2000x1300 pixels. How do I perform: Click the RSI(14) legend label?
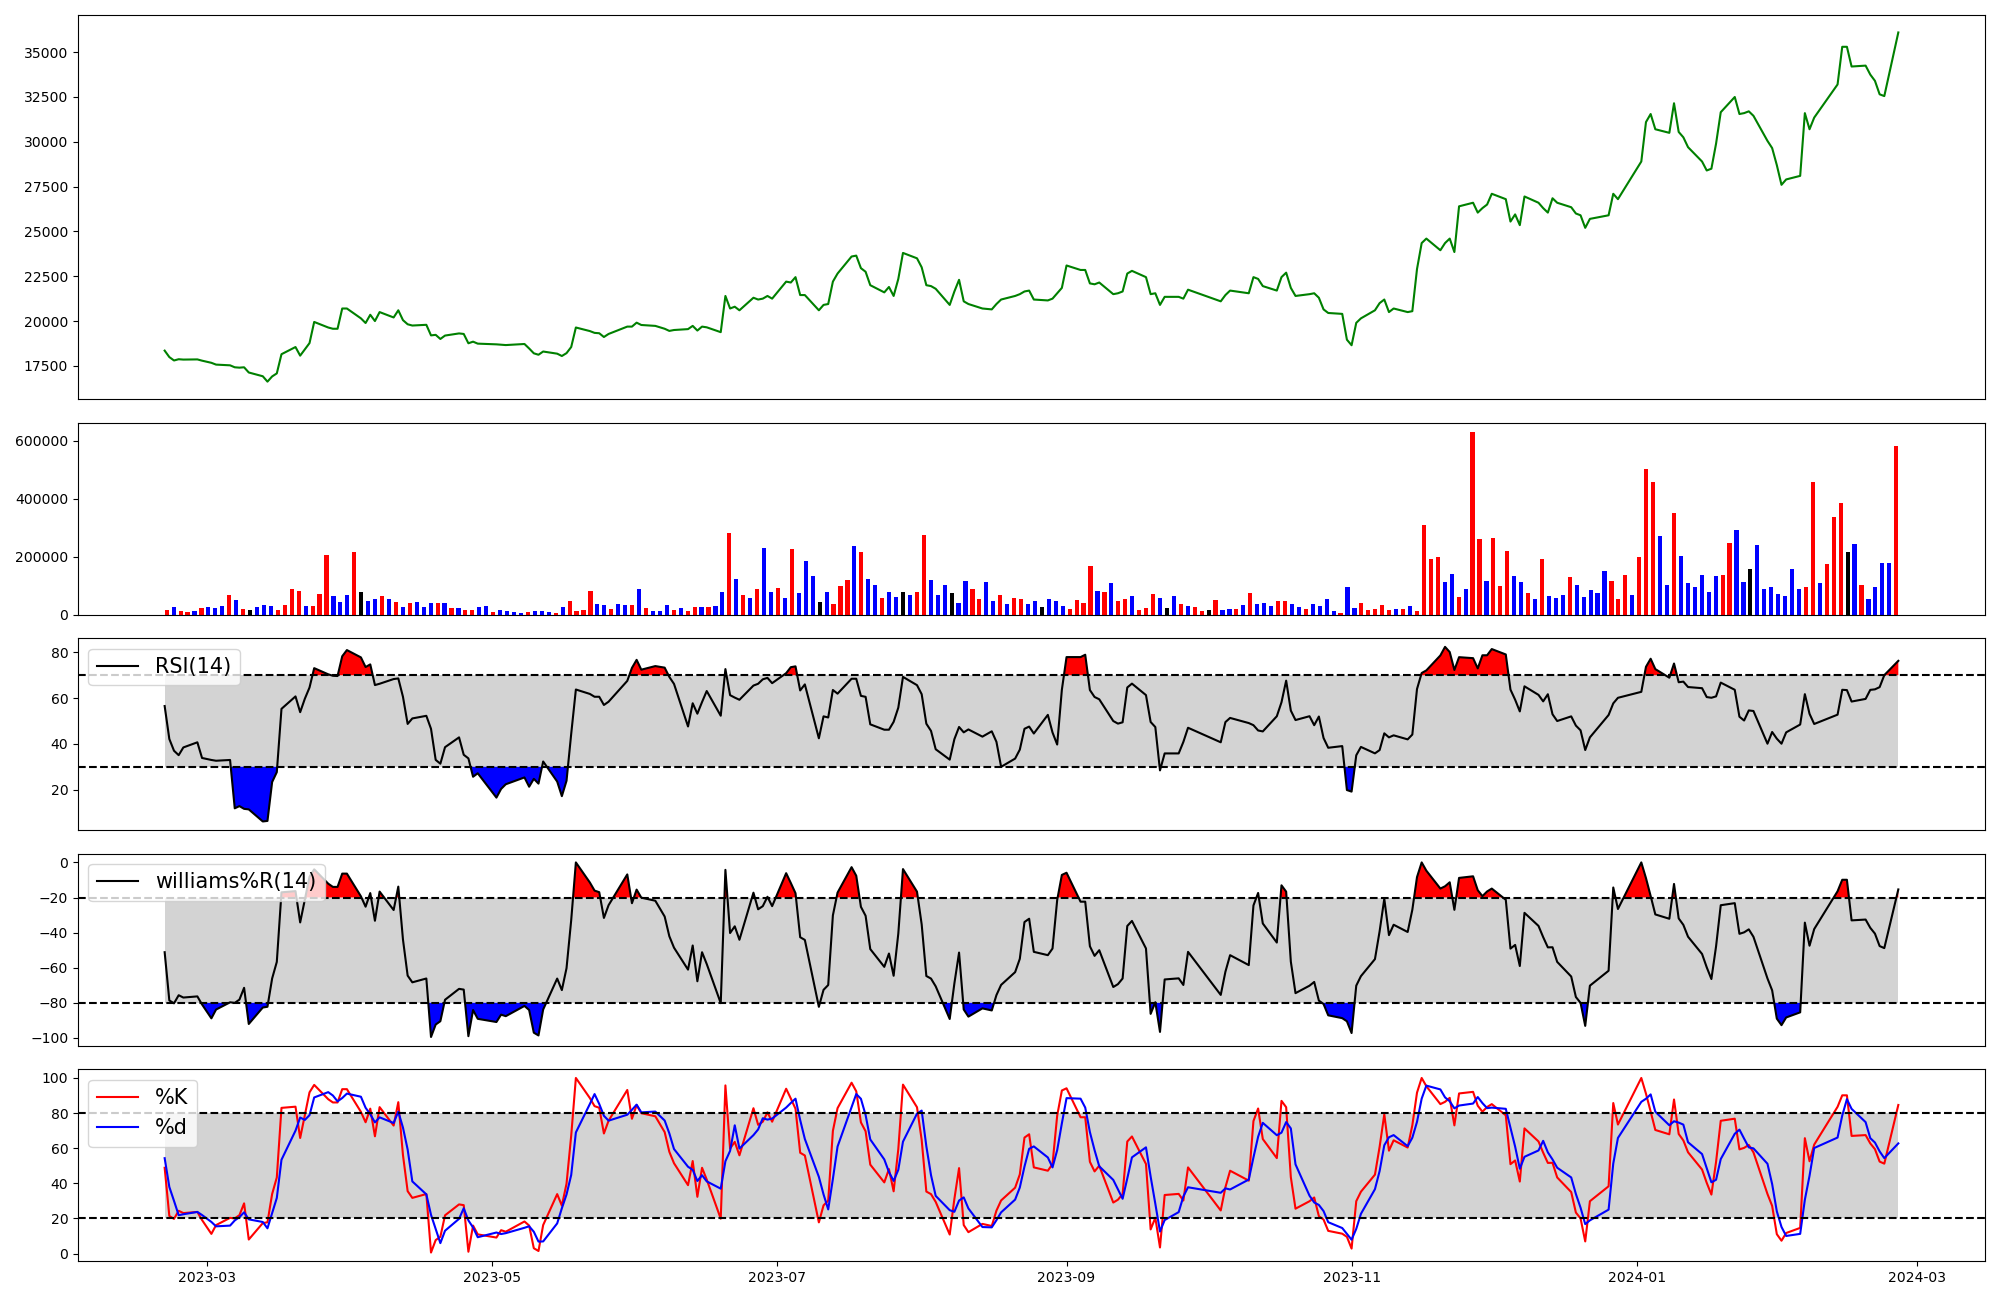click(x=192, y=666)
